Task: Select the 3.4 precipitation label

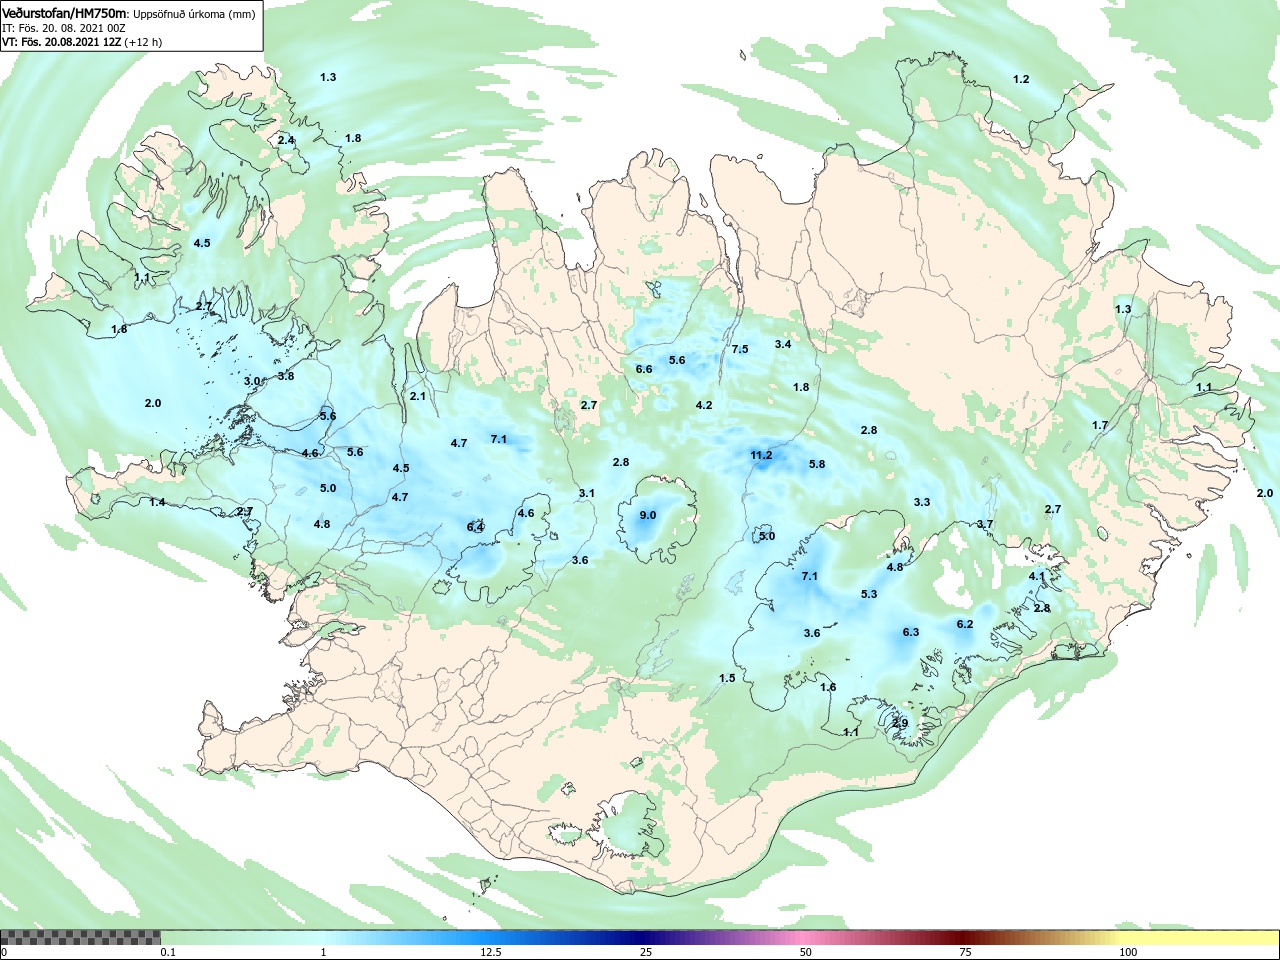Action: tap(783, 344)
